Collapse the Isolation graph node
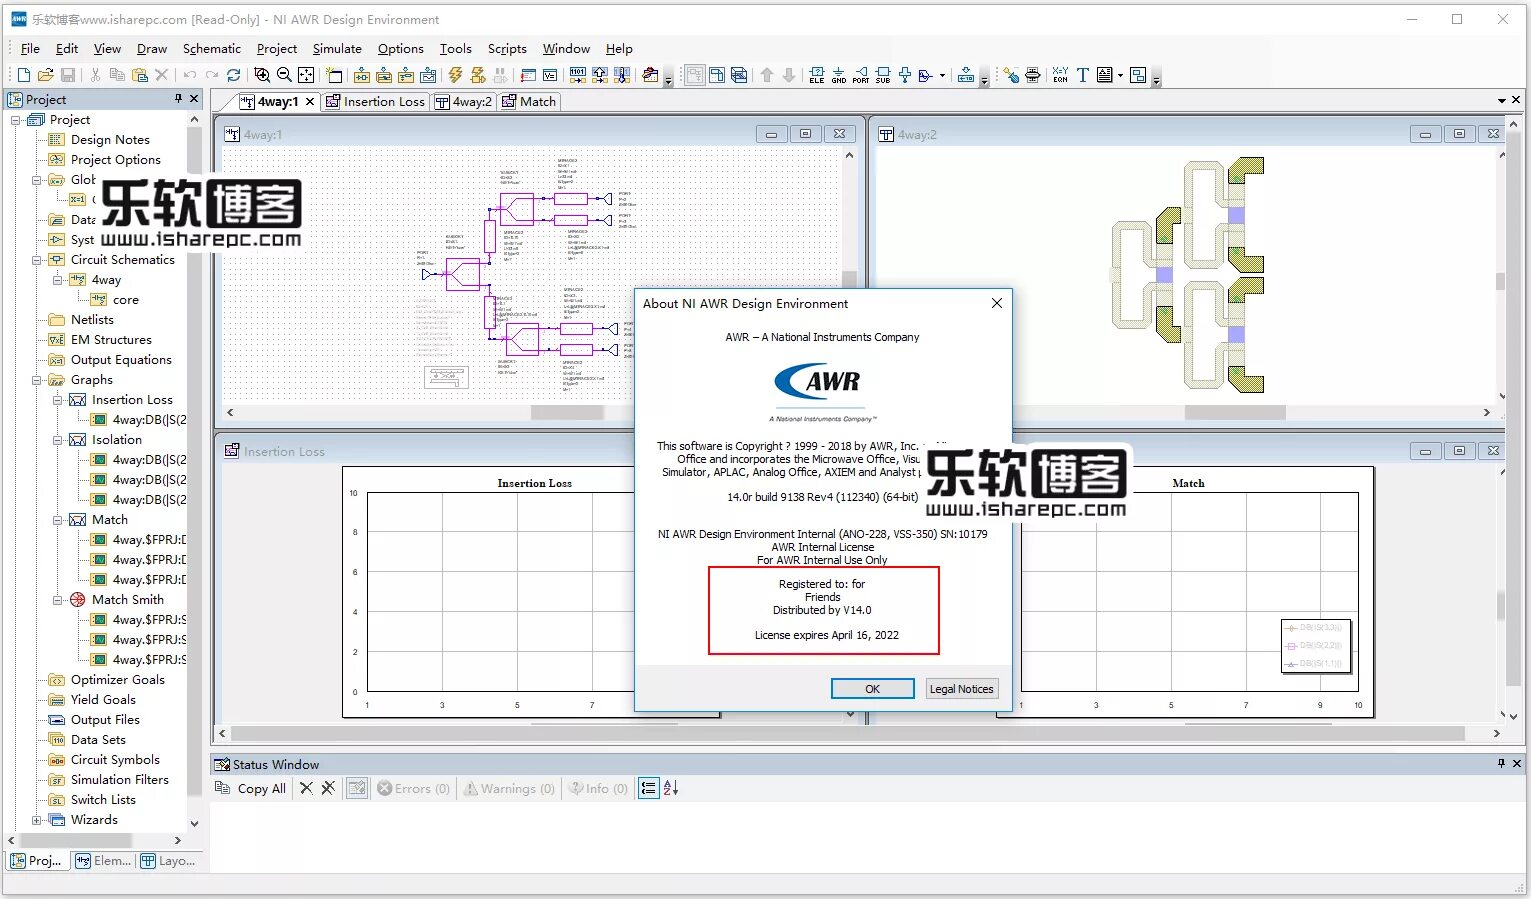Viewport: 1531px width, 899px height. coord(57,440)
